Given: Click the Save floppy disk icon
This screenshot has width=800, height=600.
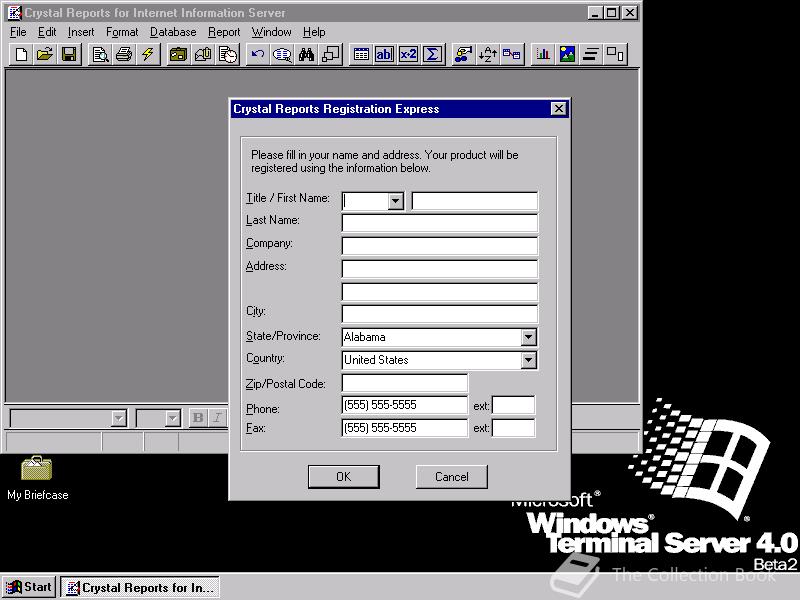Looking at the screenshot, I should click(x=69, y=54).
